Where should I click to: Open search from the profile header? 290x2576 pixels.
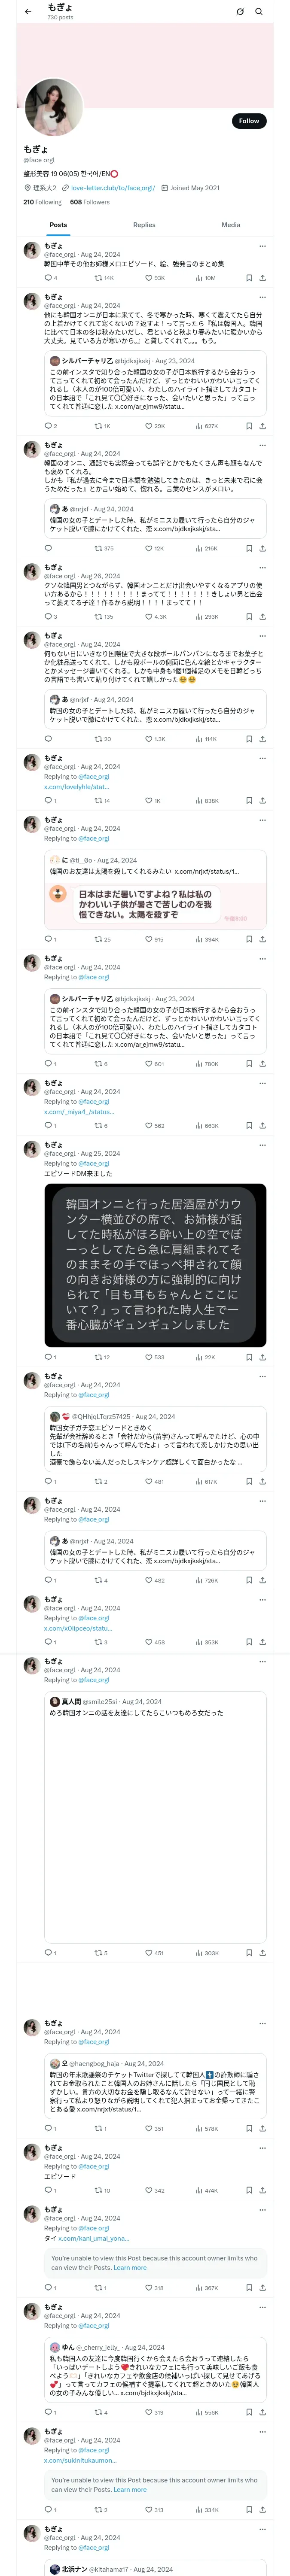259,12
